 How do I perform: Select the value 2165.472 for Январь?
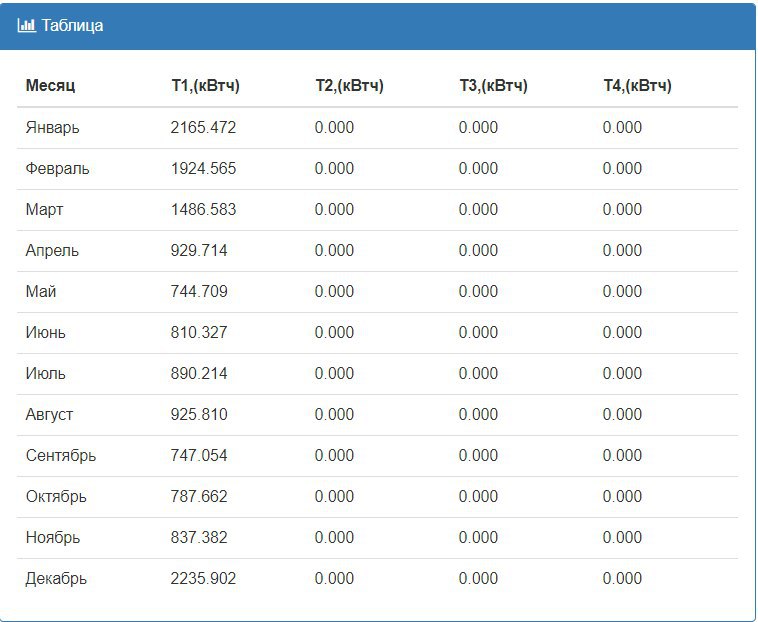click(203, 128)
